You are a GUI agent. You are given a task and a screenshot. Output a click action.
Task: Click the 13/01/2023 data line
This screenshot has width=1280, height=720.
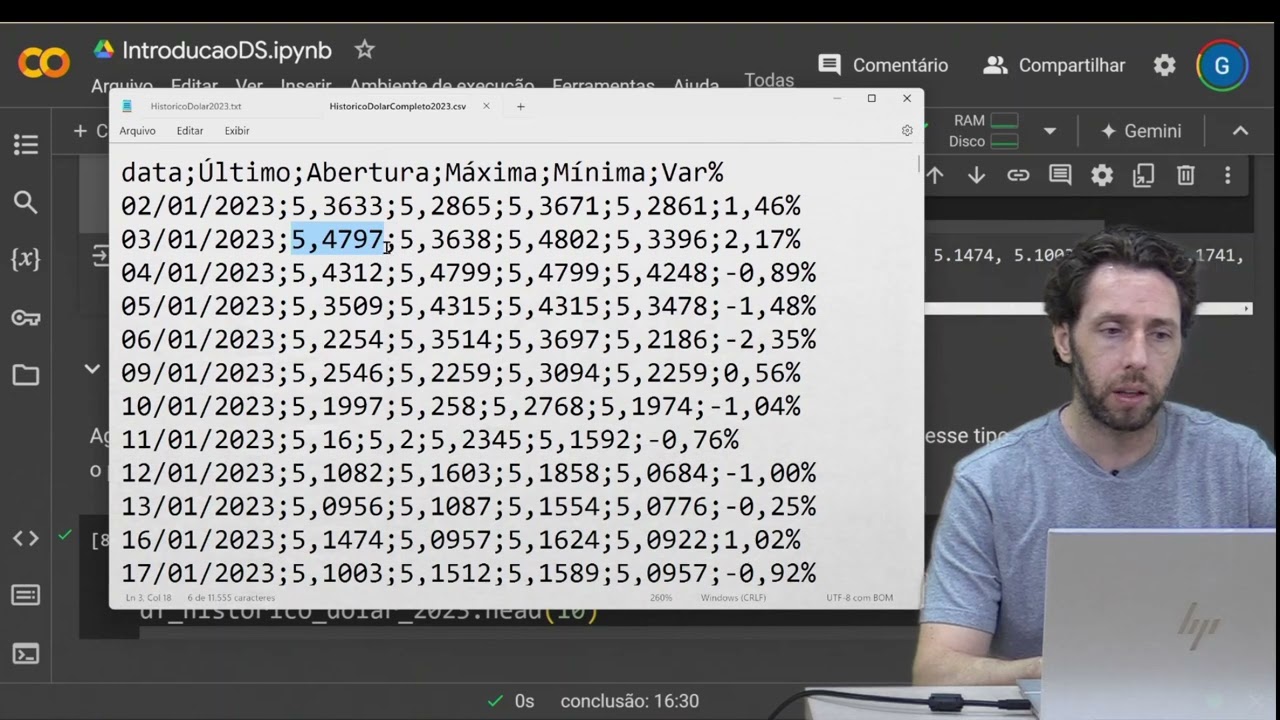click(468, 507)
